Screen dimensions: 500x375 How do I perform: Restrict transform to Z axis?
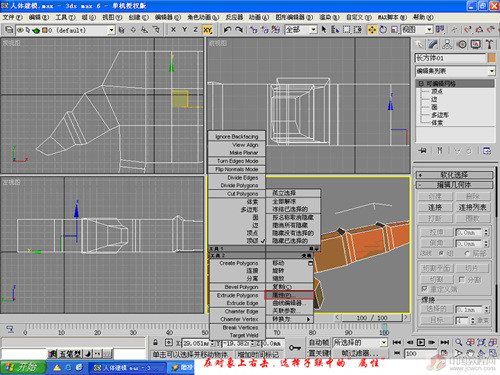195,30
